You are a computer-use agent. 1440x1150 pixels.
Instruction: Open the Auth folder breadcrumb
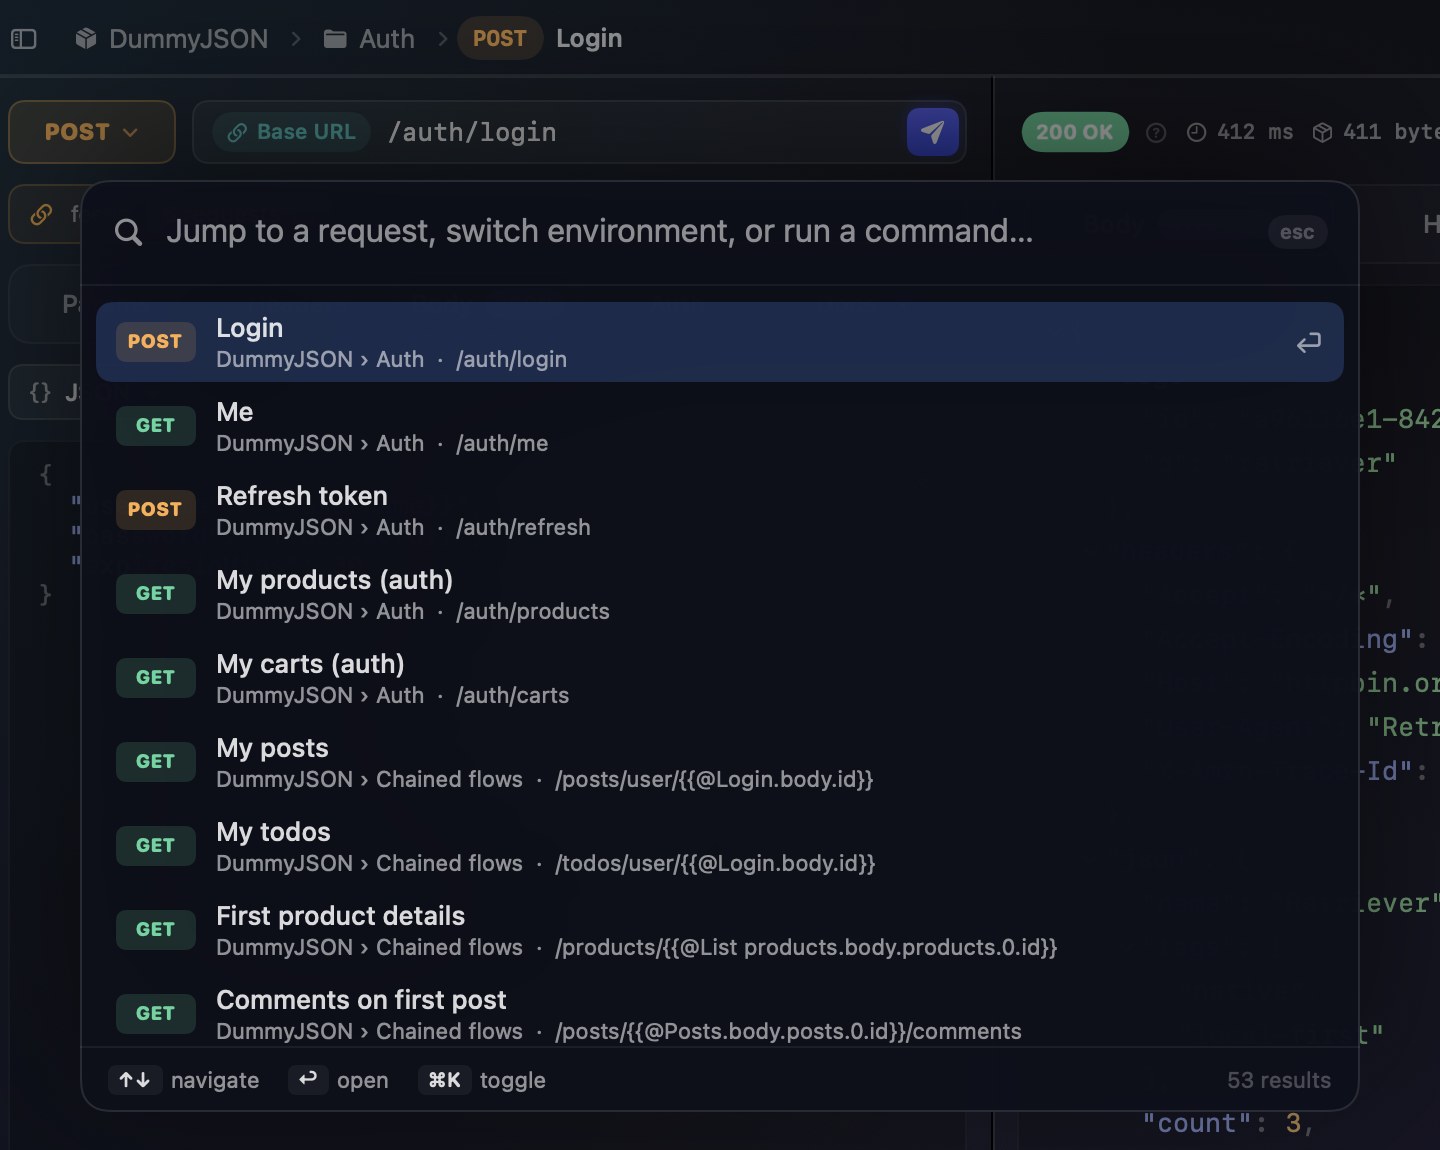(x=386, y=39)
